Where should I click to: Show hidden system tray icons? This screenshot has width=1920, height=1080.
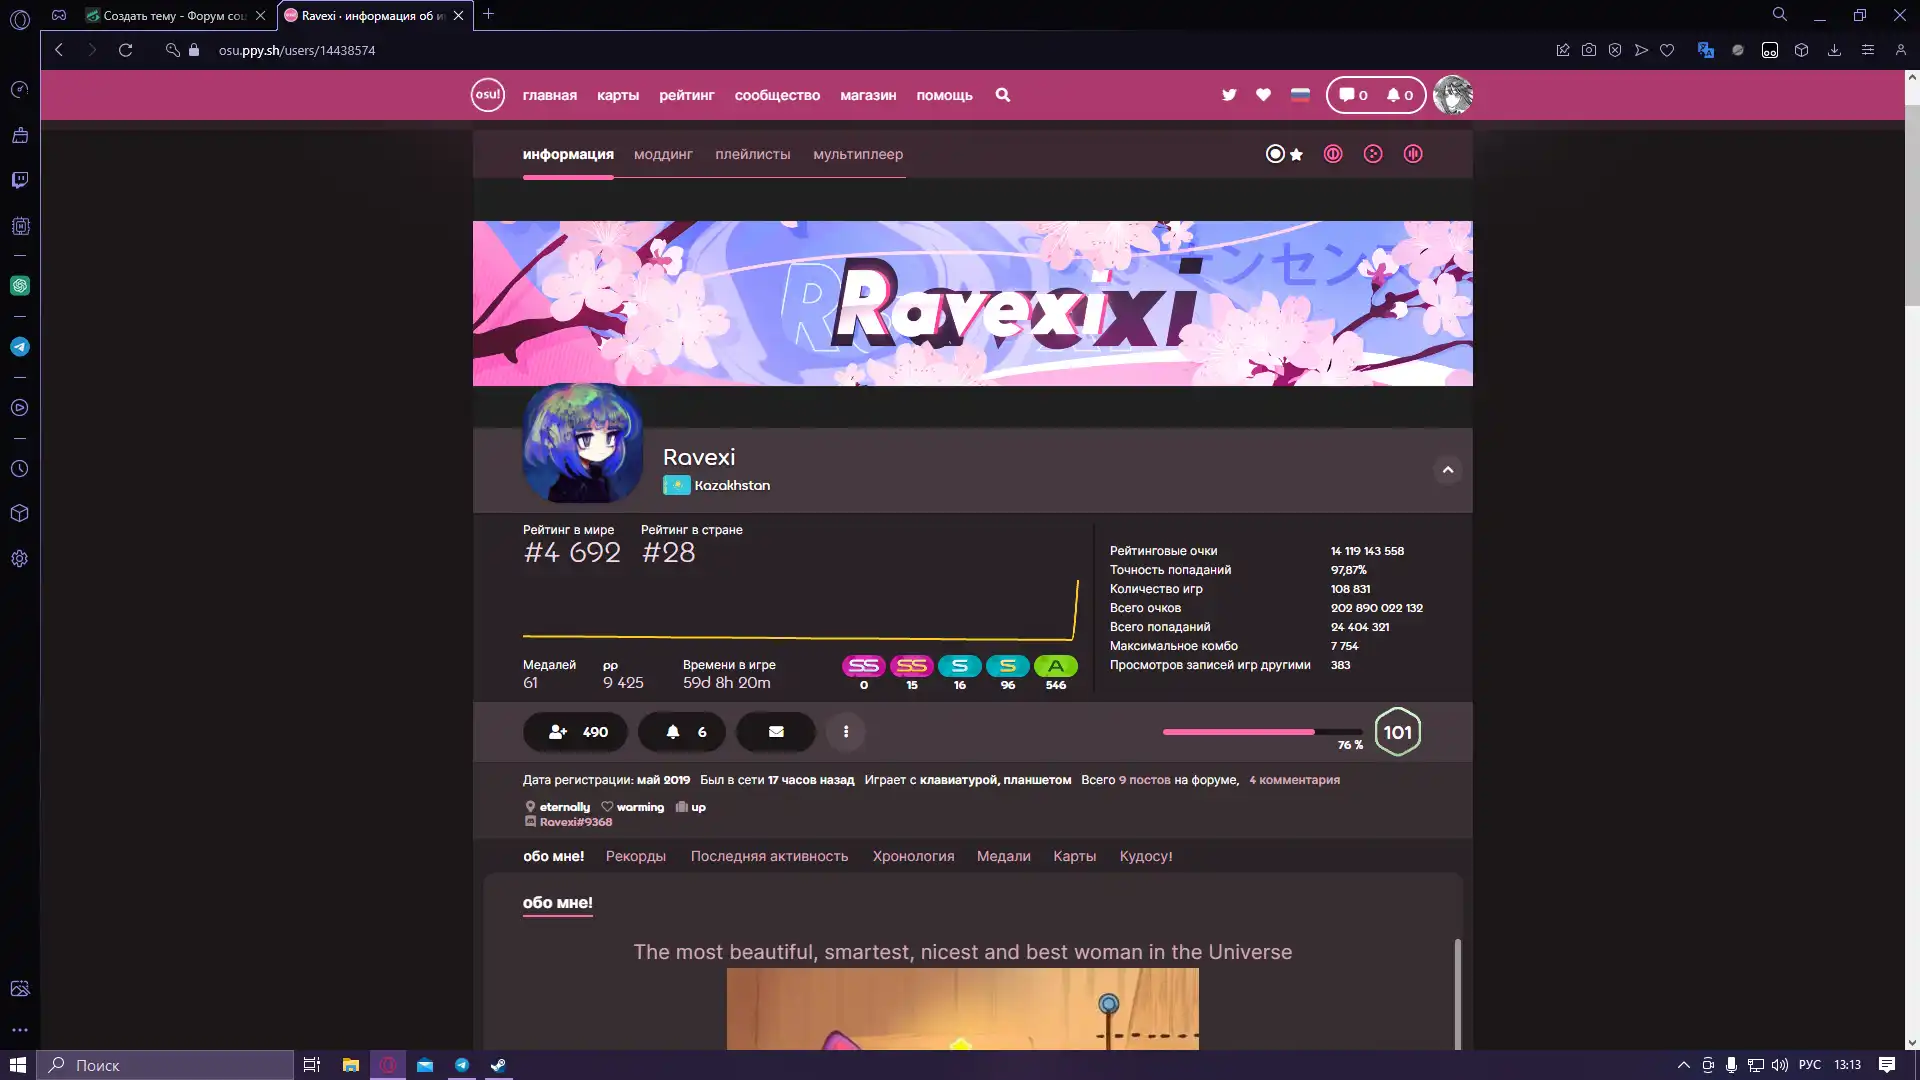point(1684,1065)
